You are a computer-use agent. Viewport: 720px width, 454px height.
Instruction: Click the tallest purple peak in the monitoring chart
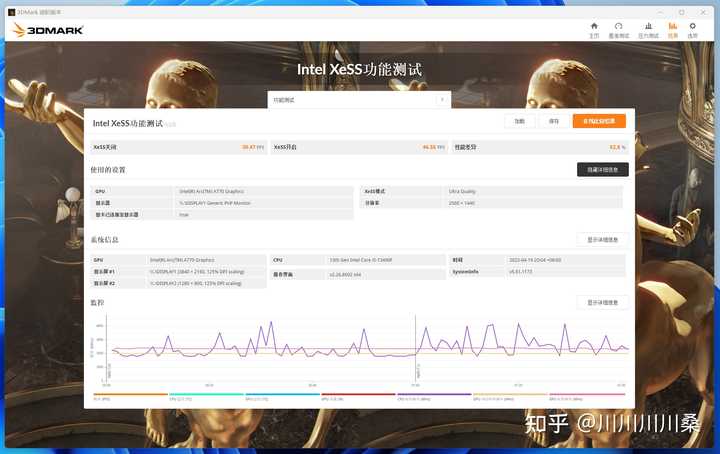[271, 323]
